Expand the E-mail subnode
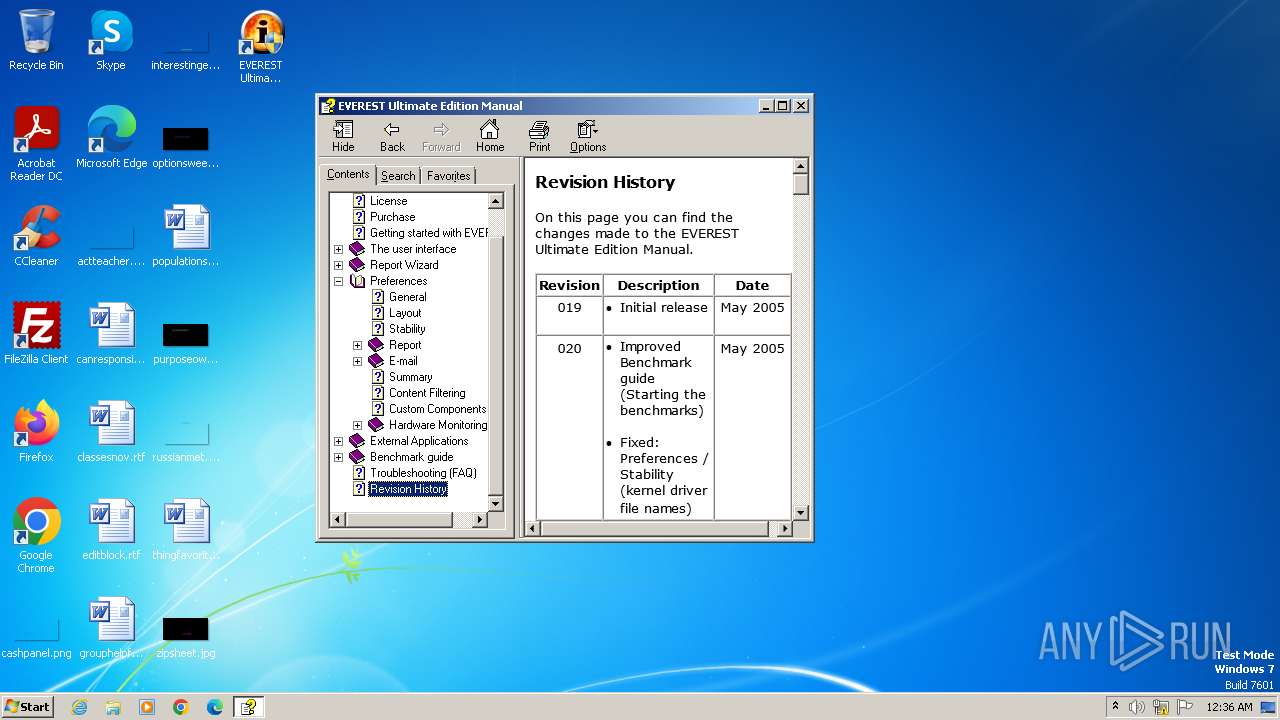The image size is (1280, 720). point(357,361)
